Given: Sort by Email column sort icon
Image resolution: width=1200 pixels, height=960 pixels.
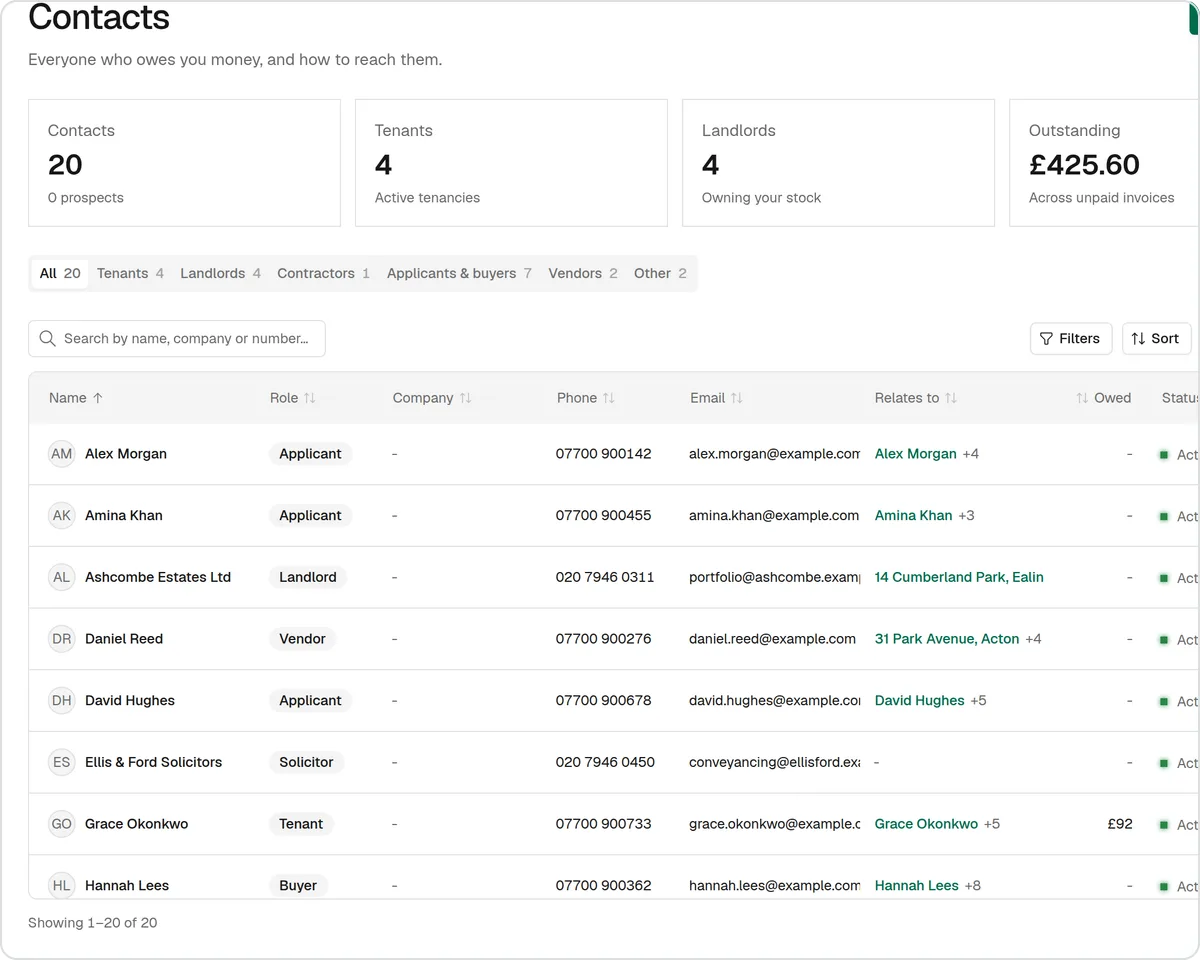Looking at the screenshot, I should tap(737, 398).
